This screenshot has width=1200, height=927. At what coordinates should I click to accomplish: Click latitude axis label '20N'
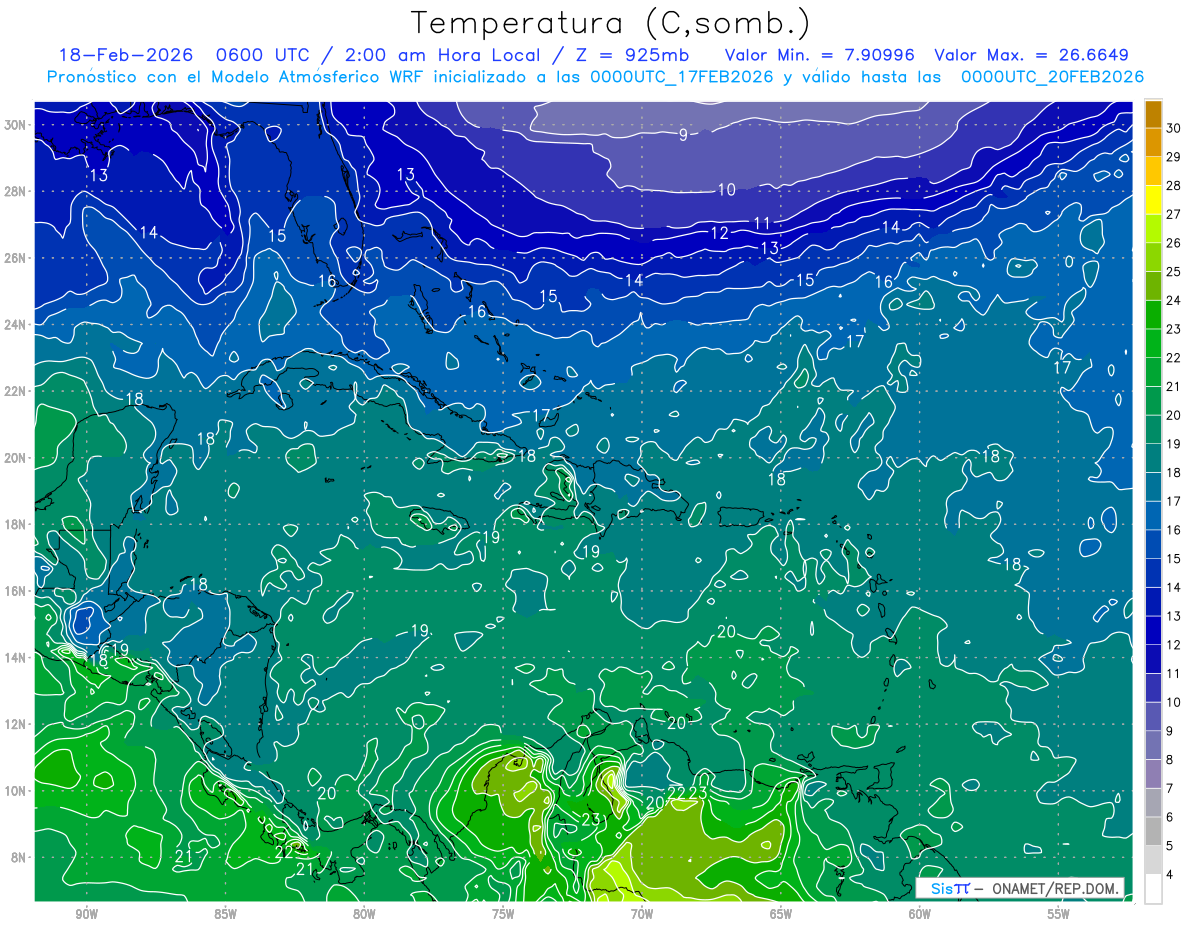[x=17, y=458]
